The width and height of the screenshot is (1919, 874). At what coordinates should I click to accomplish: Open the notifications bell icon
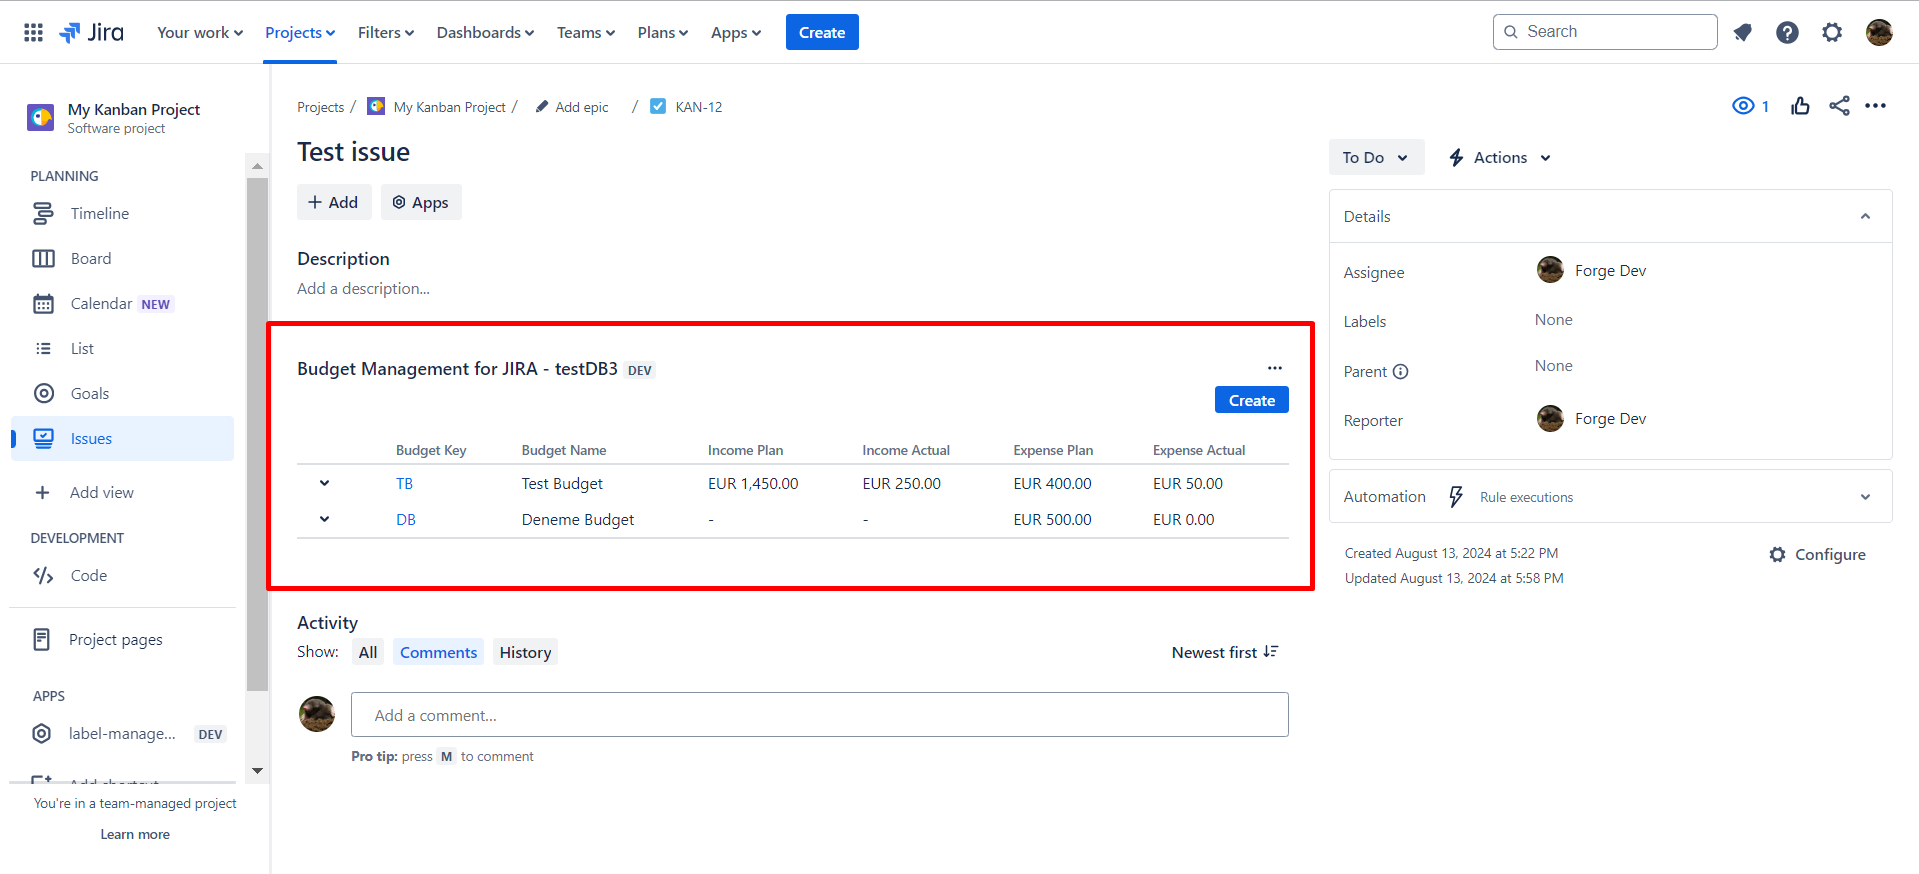1742,32
